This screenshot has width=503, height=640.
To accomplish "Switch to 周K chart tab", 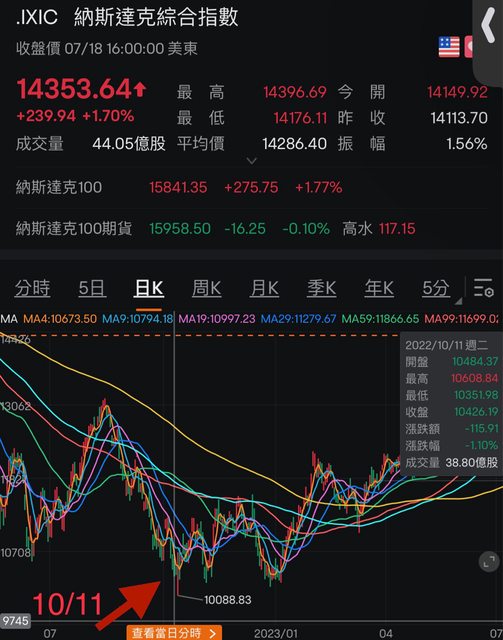I will click(207, 289).
